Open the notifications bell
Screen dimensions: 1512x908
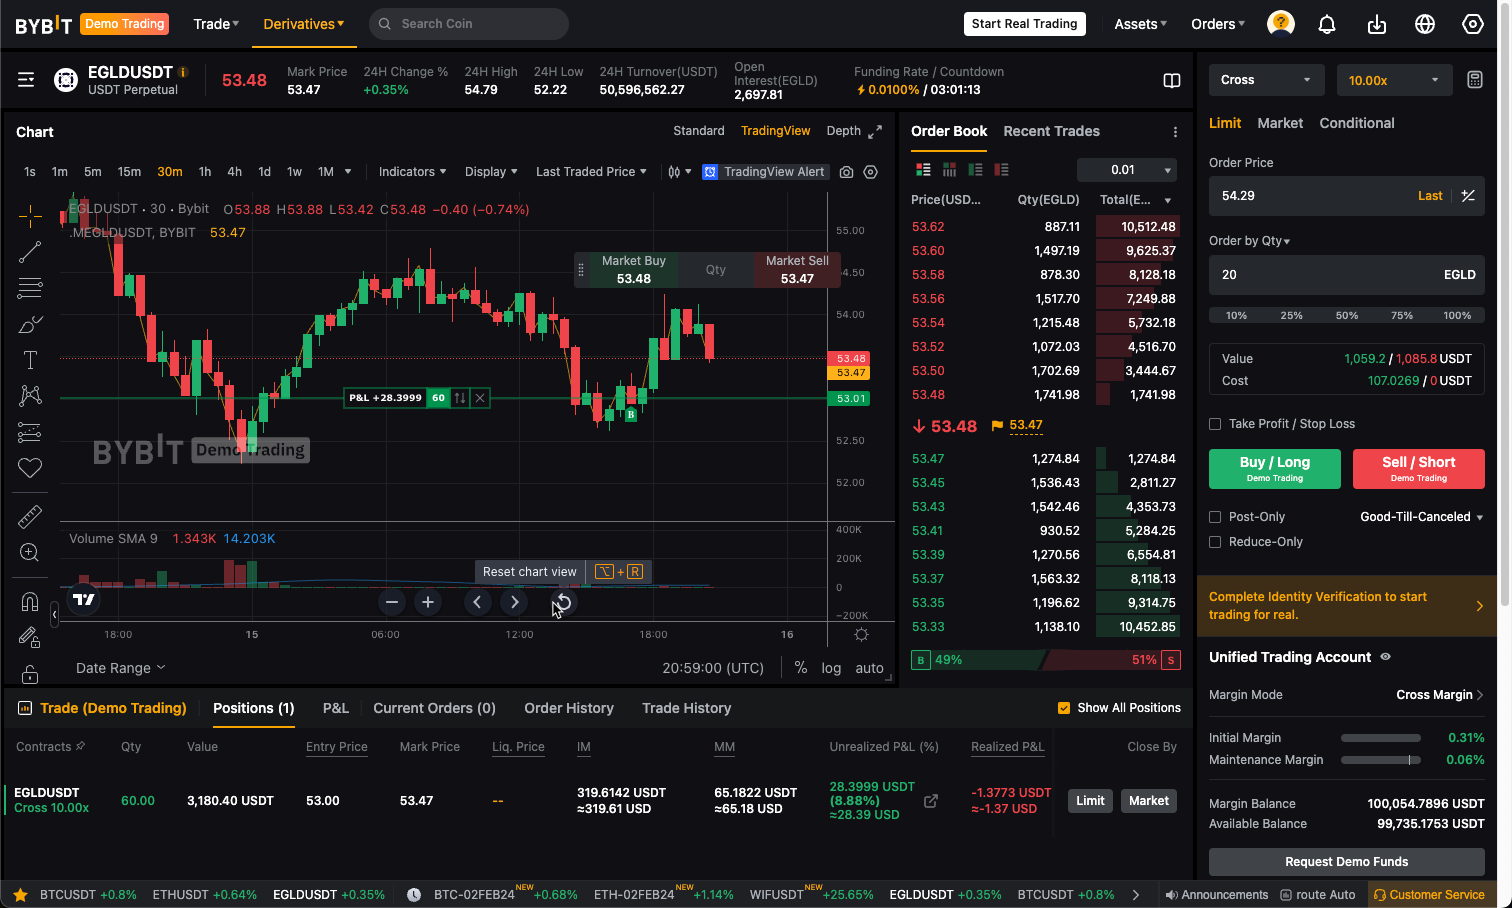click(1327, 24)
